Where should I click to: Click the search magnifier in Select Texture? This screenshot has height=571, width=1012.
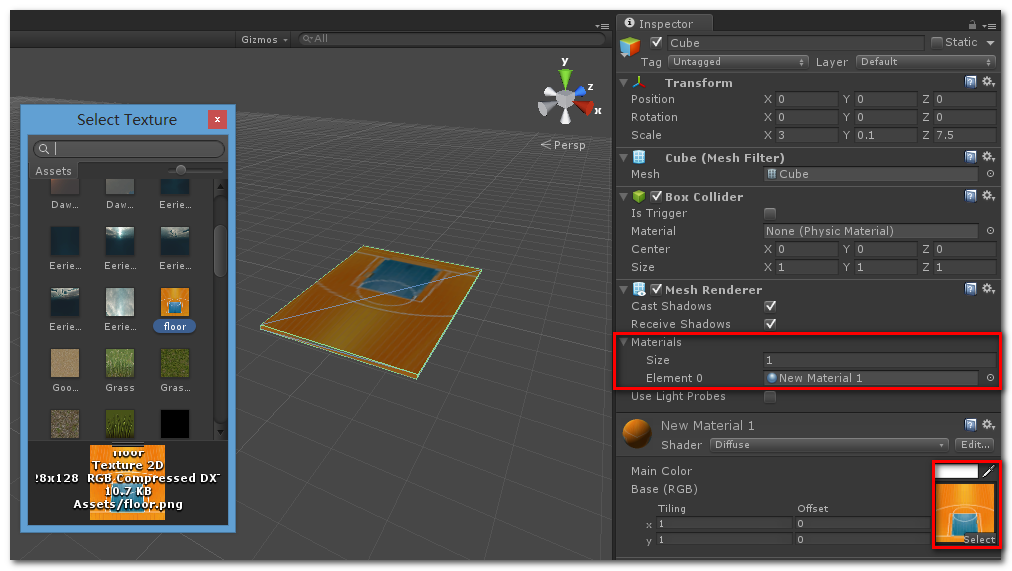(x=44, y=149)
